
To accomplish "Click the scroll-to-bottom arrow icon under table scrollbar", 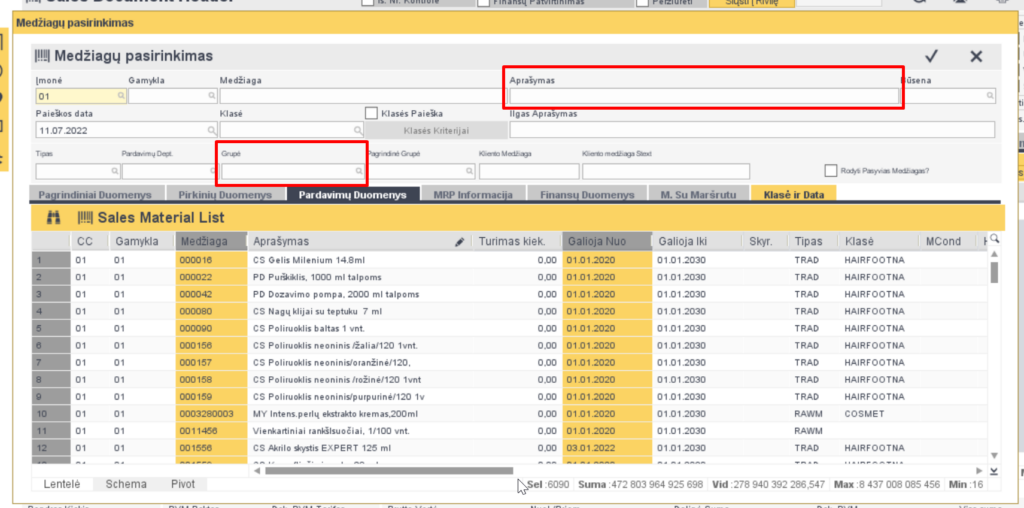I will [993, 471].
